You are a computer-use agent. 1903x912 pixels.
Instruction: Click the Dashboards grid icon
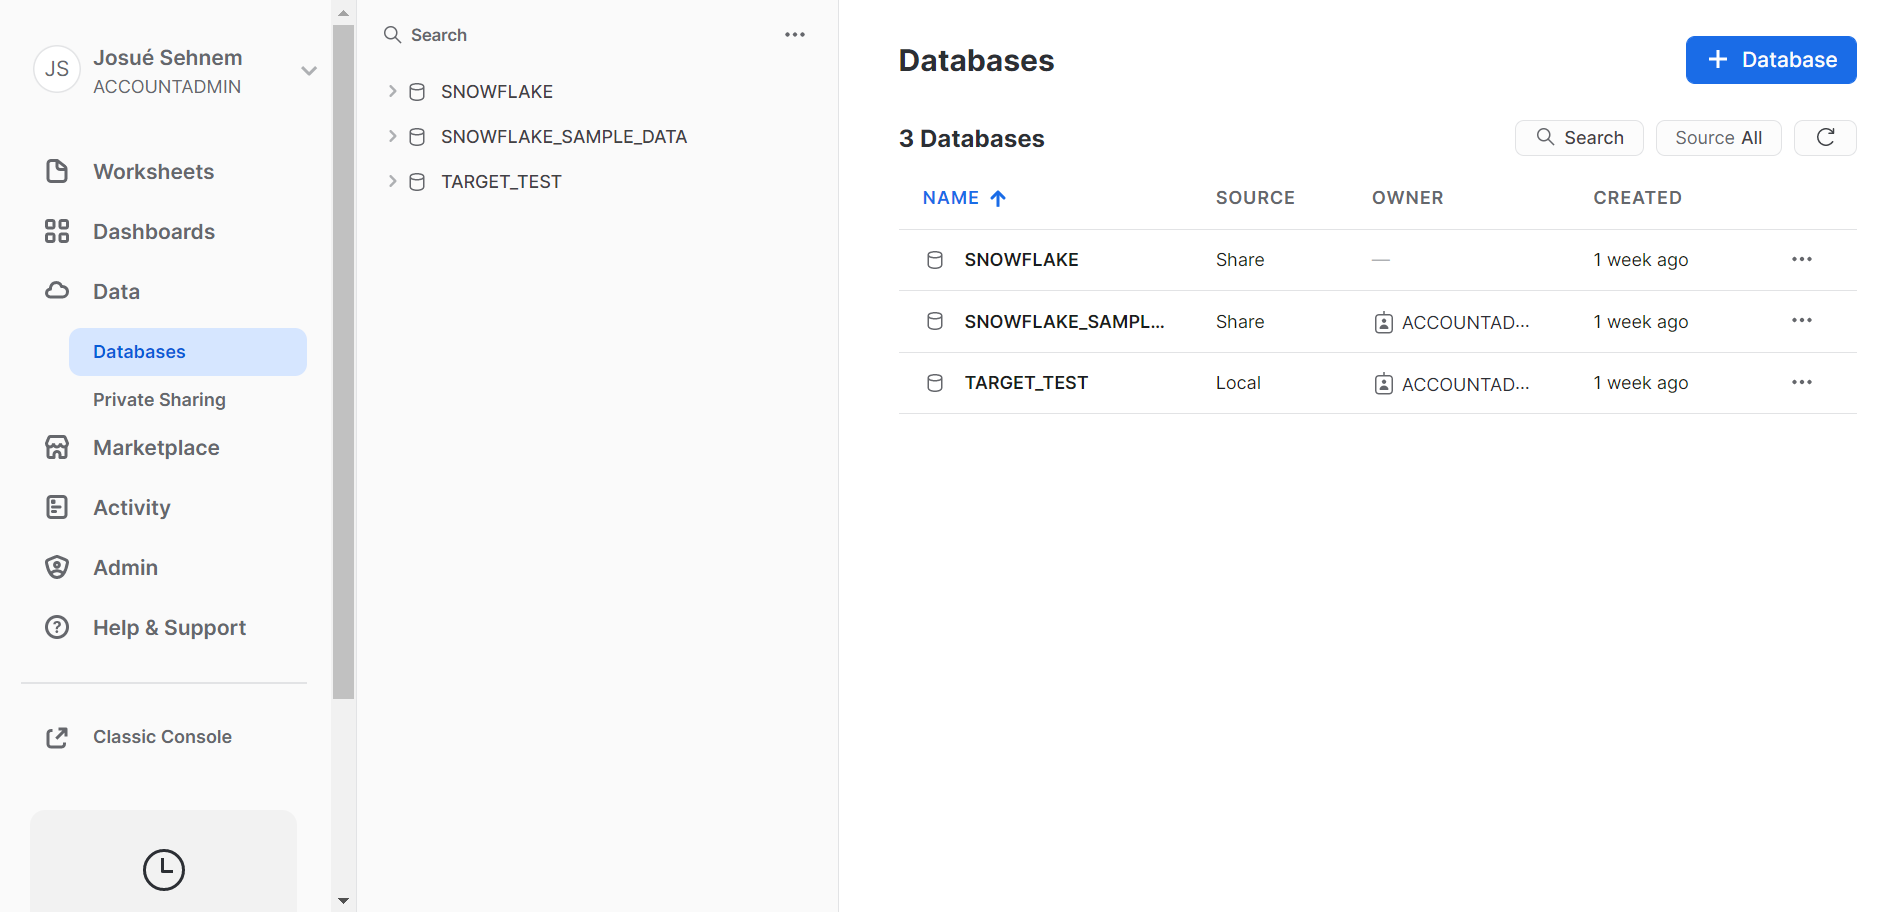tap(57, 231)
